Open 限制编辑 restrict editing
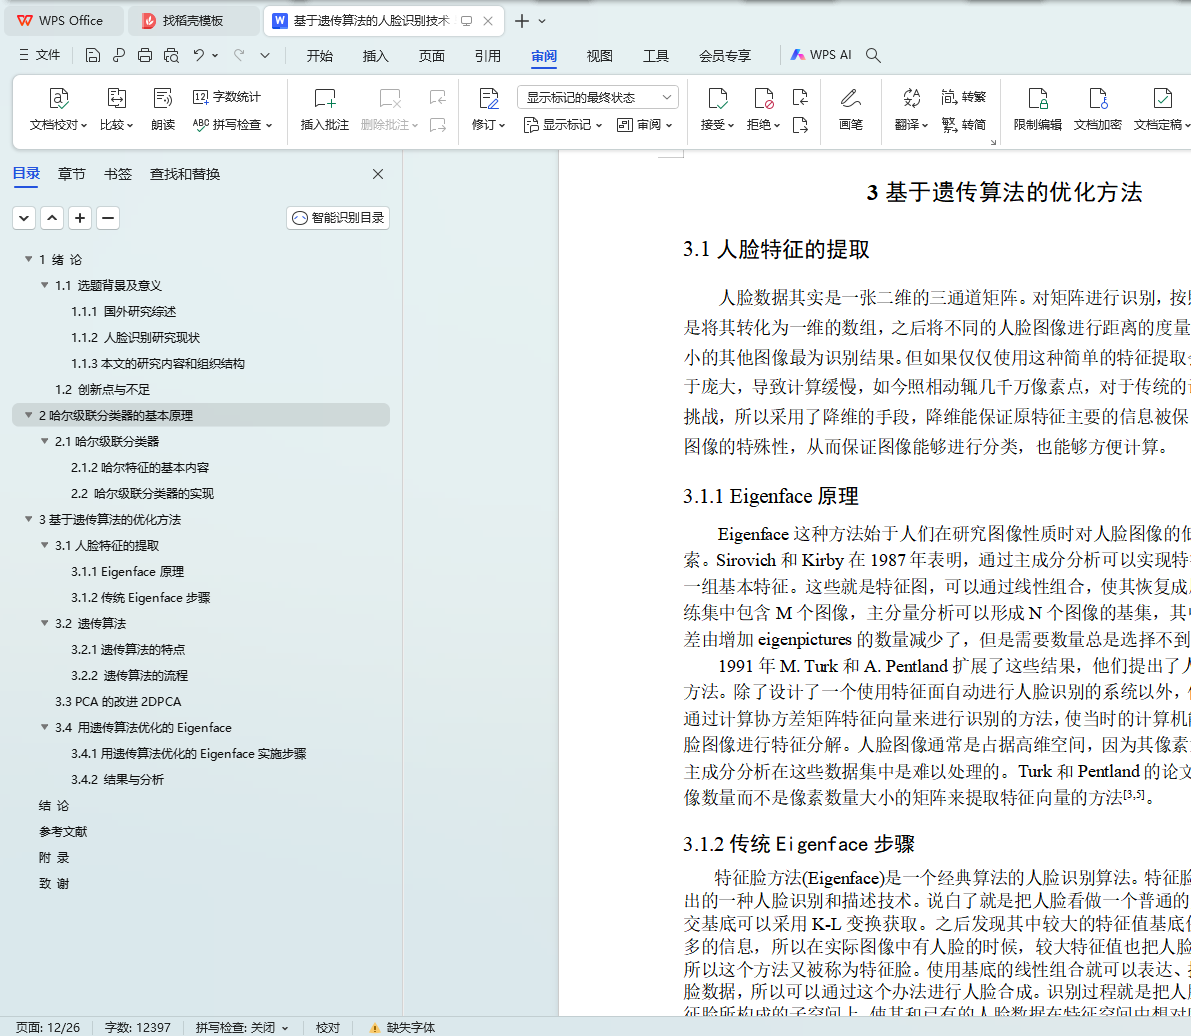 [1038, 109]
